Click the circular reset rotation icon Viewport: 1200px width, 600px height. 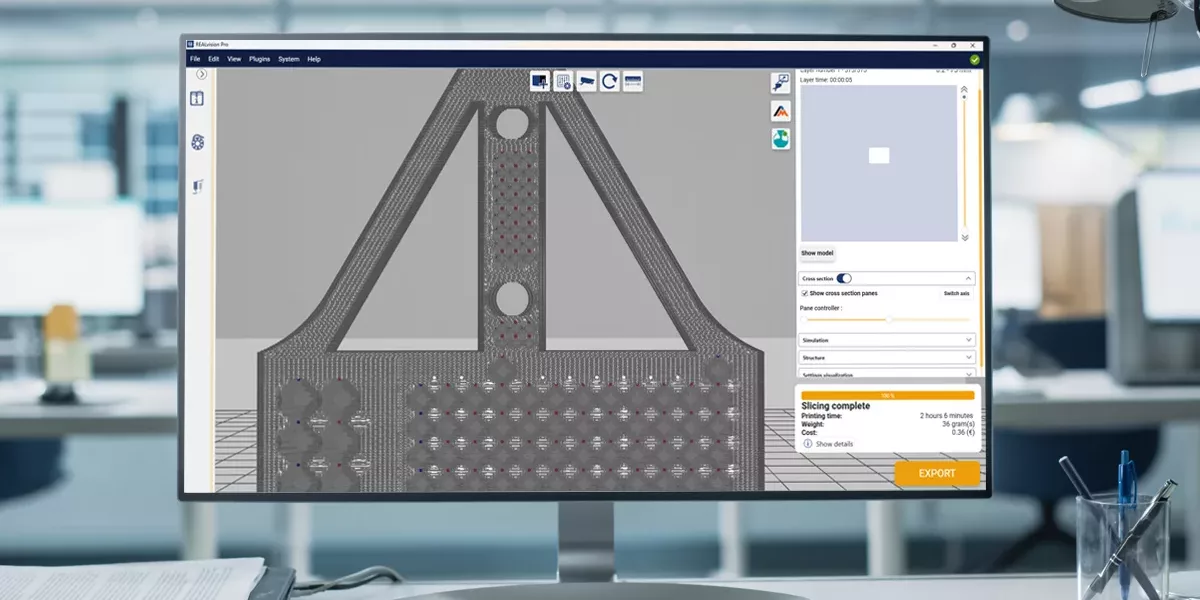pos(609,82)
